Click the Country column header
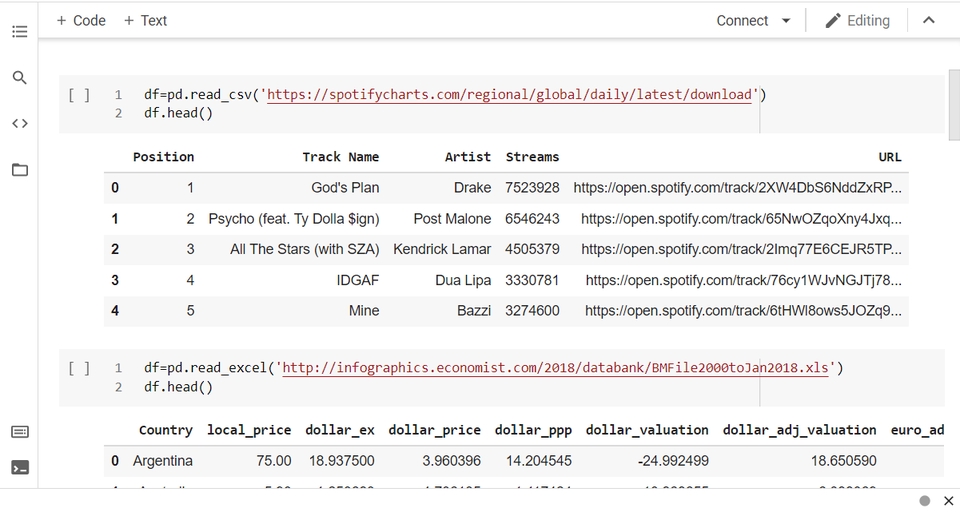Screen dimensions: 960x512 tap(165, 430)
